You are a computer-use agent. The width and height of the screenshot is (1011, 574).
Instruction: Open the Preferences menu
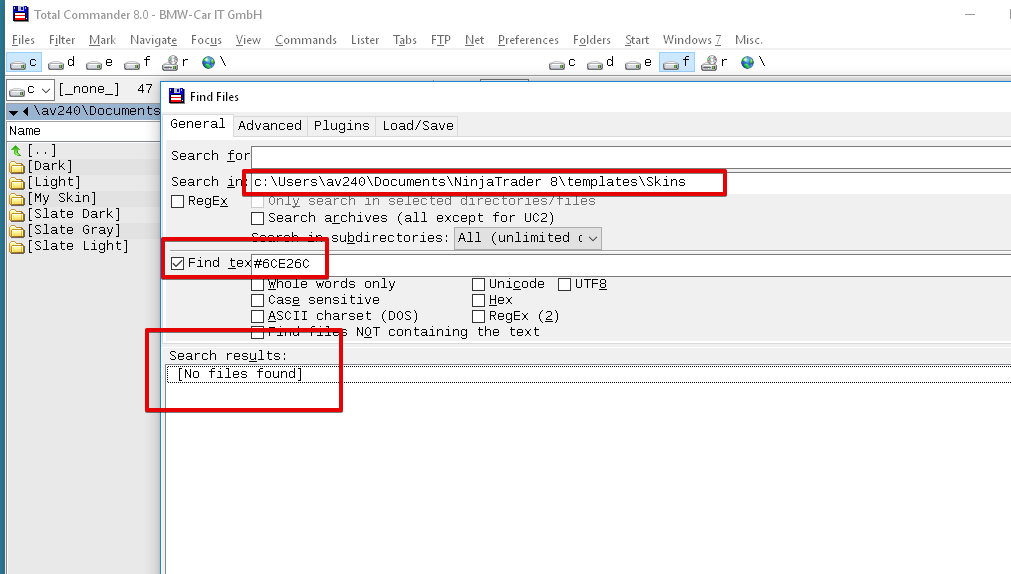(x=528, y=40)
